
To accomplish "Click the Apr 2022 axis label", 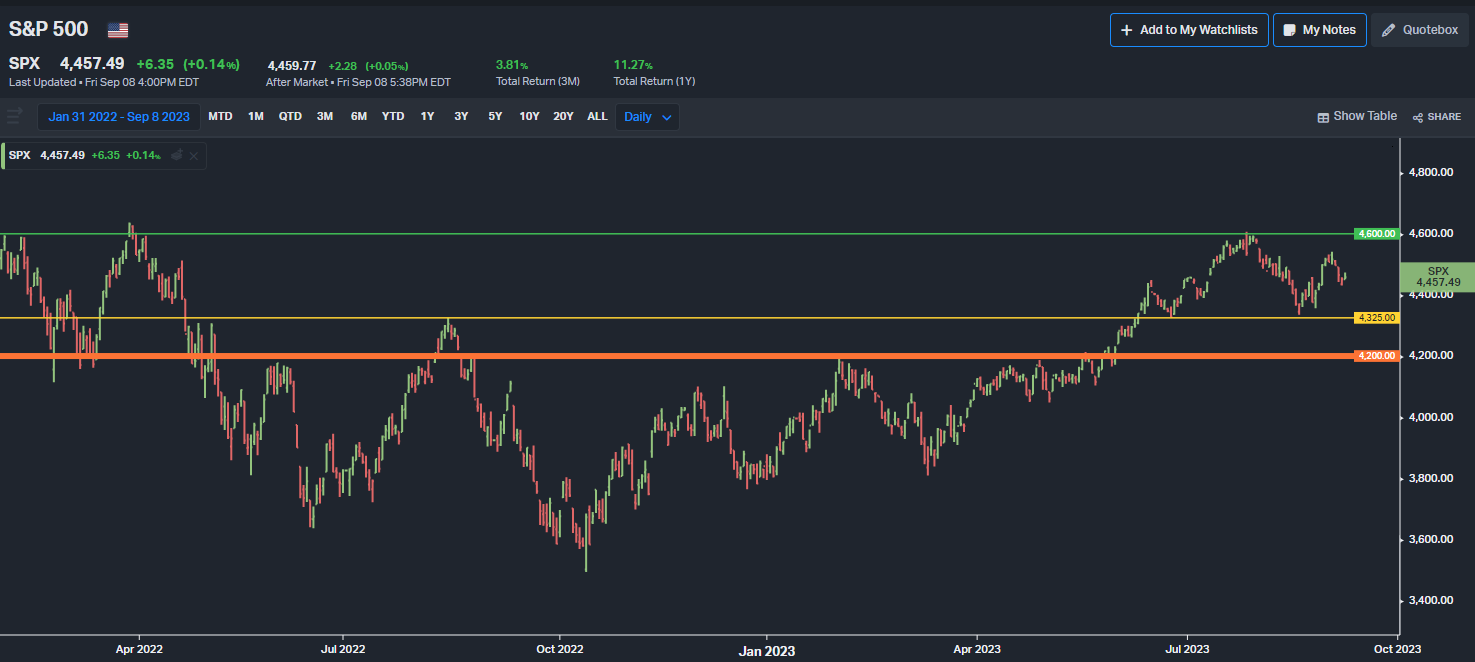I will coord(139,649).
